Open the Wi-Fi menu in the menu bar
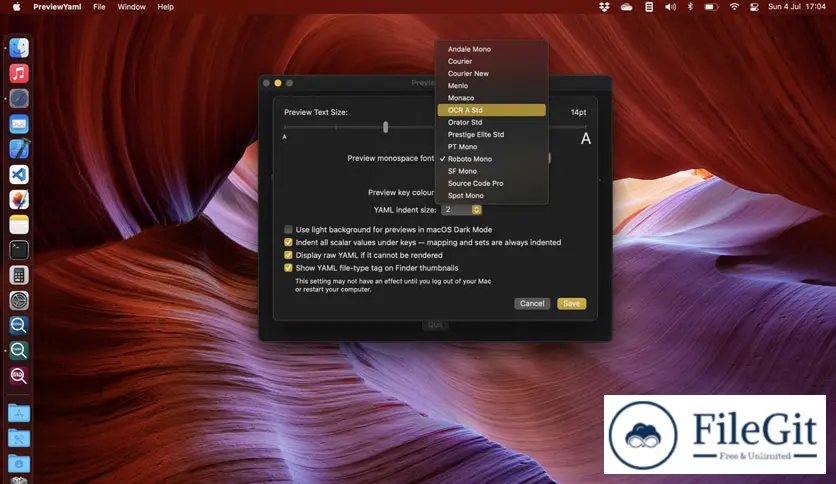The image size is (836, 484). point(734,7)
